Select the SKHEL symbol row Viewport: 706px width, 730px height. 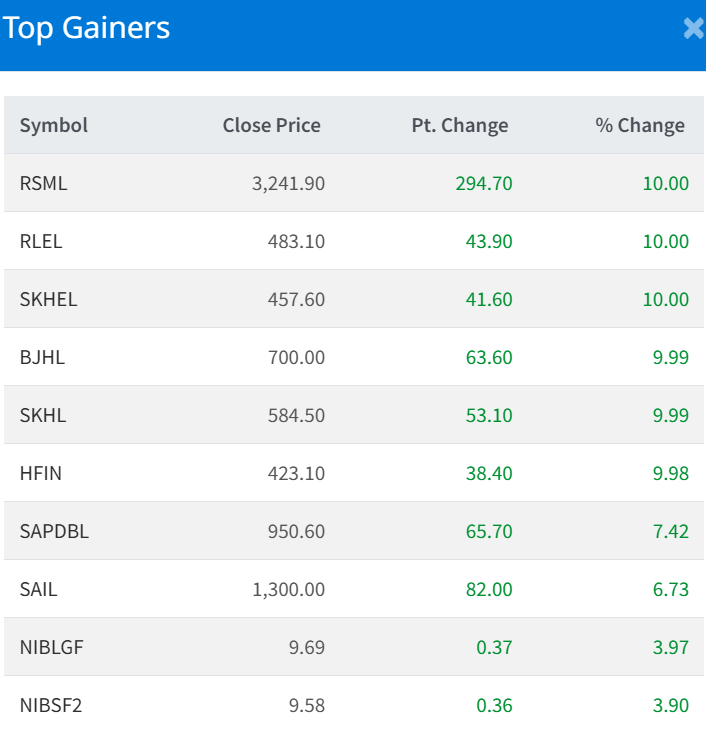tap(48, 299)
